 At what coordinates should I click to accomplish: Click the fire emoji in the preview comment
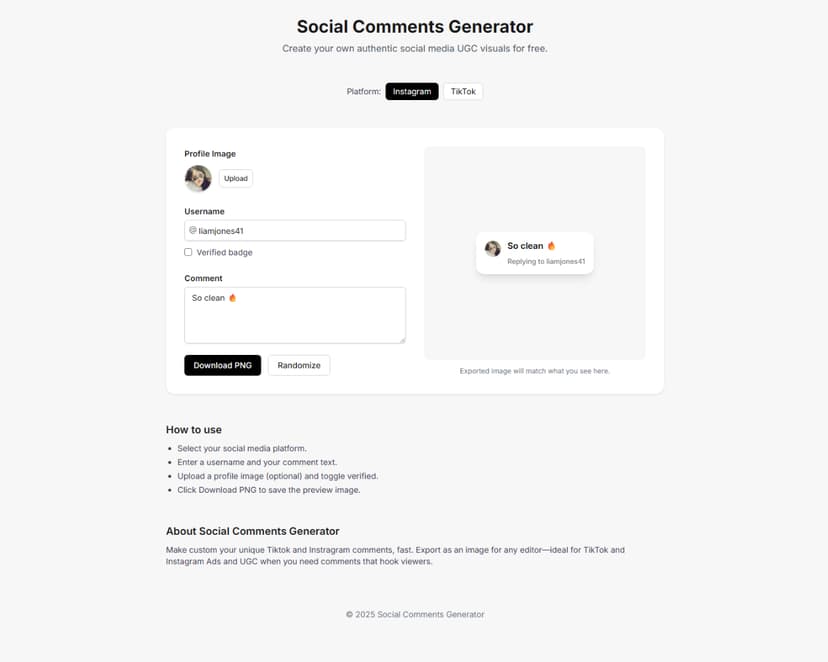(551, 246)
